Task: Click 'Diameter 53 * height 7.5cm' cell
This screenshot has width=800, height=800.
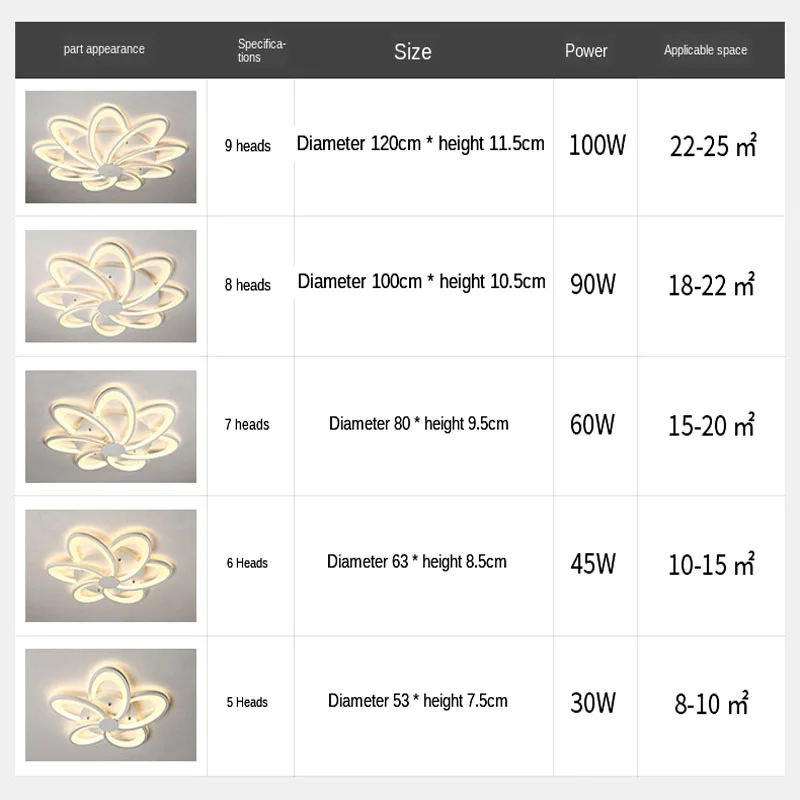Action: coord(418,701)
